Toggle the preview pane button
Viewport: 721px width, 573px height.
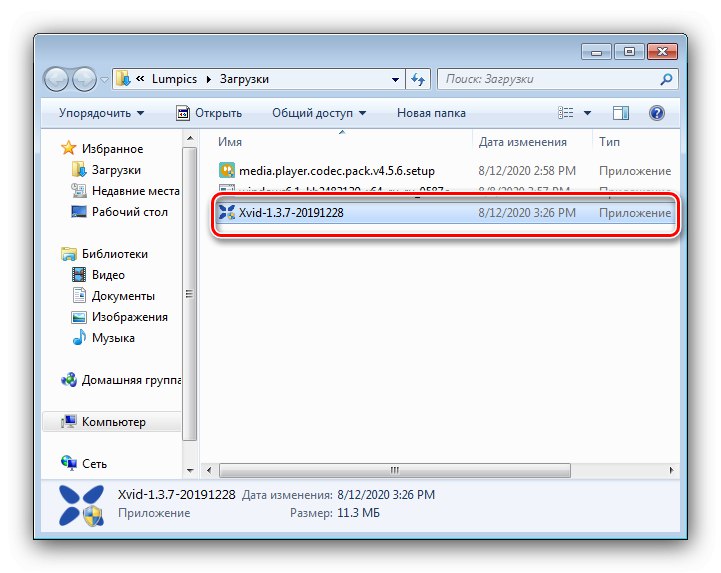pos(621,113)
